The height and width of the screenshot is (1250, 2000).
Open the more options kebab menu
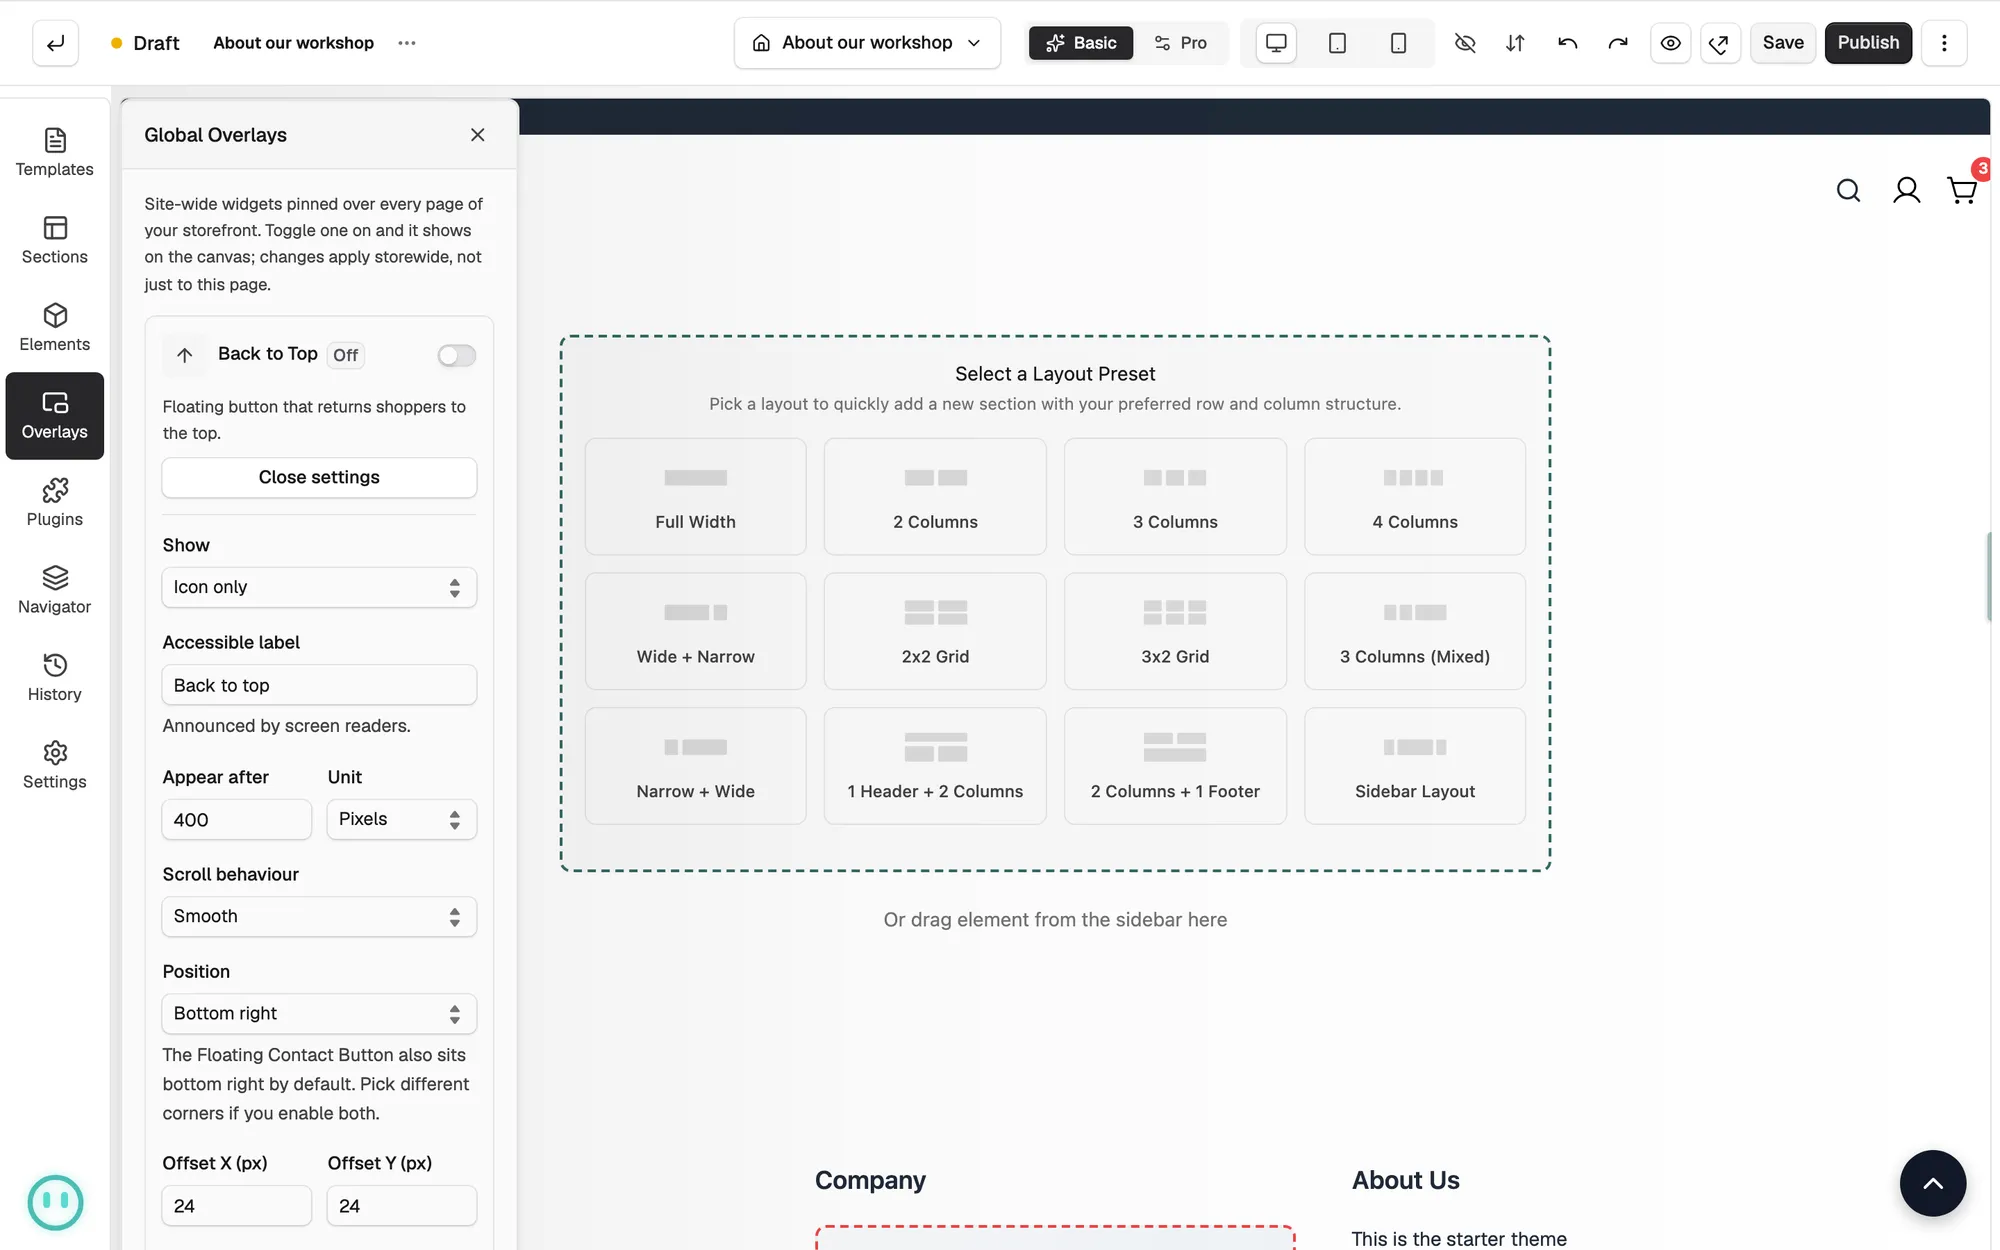tap(1943, 43)
